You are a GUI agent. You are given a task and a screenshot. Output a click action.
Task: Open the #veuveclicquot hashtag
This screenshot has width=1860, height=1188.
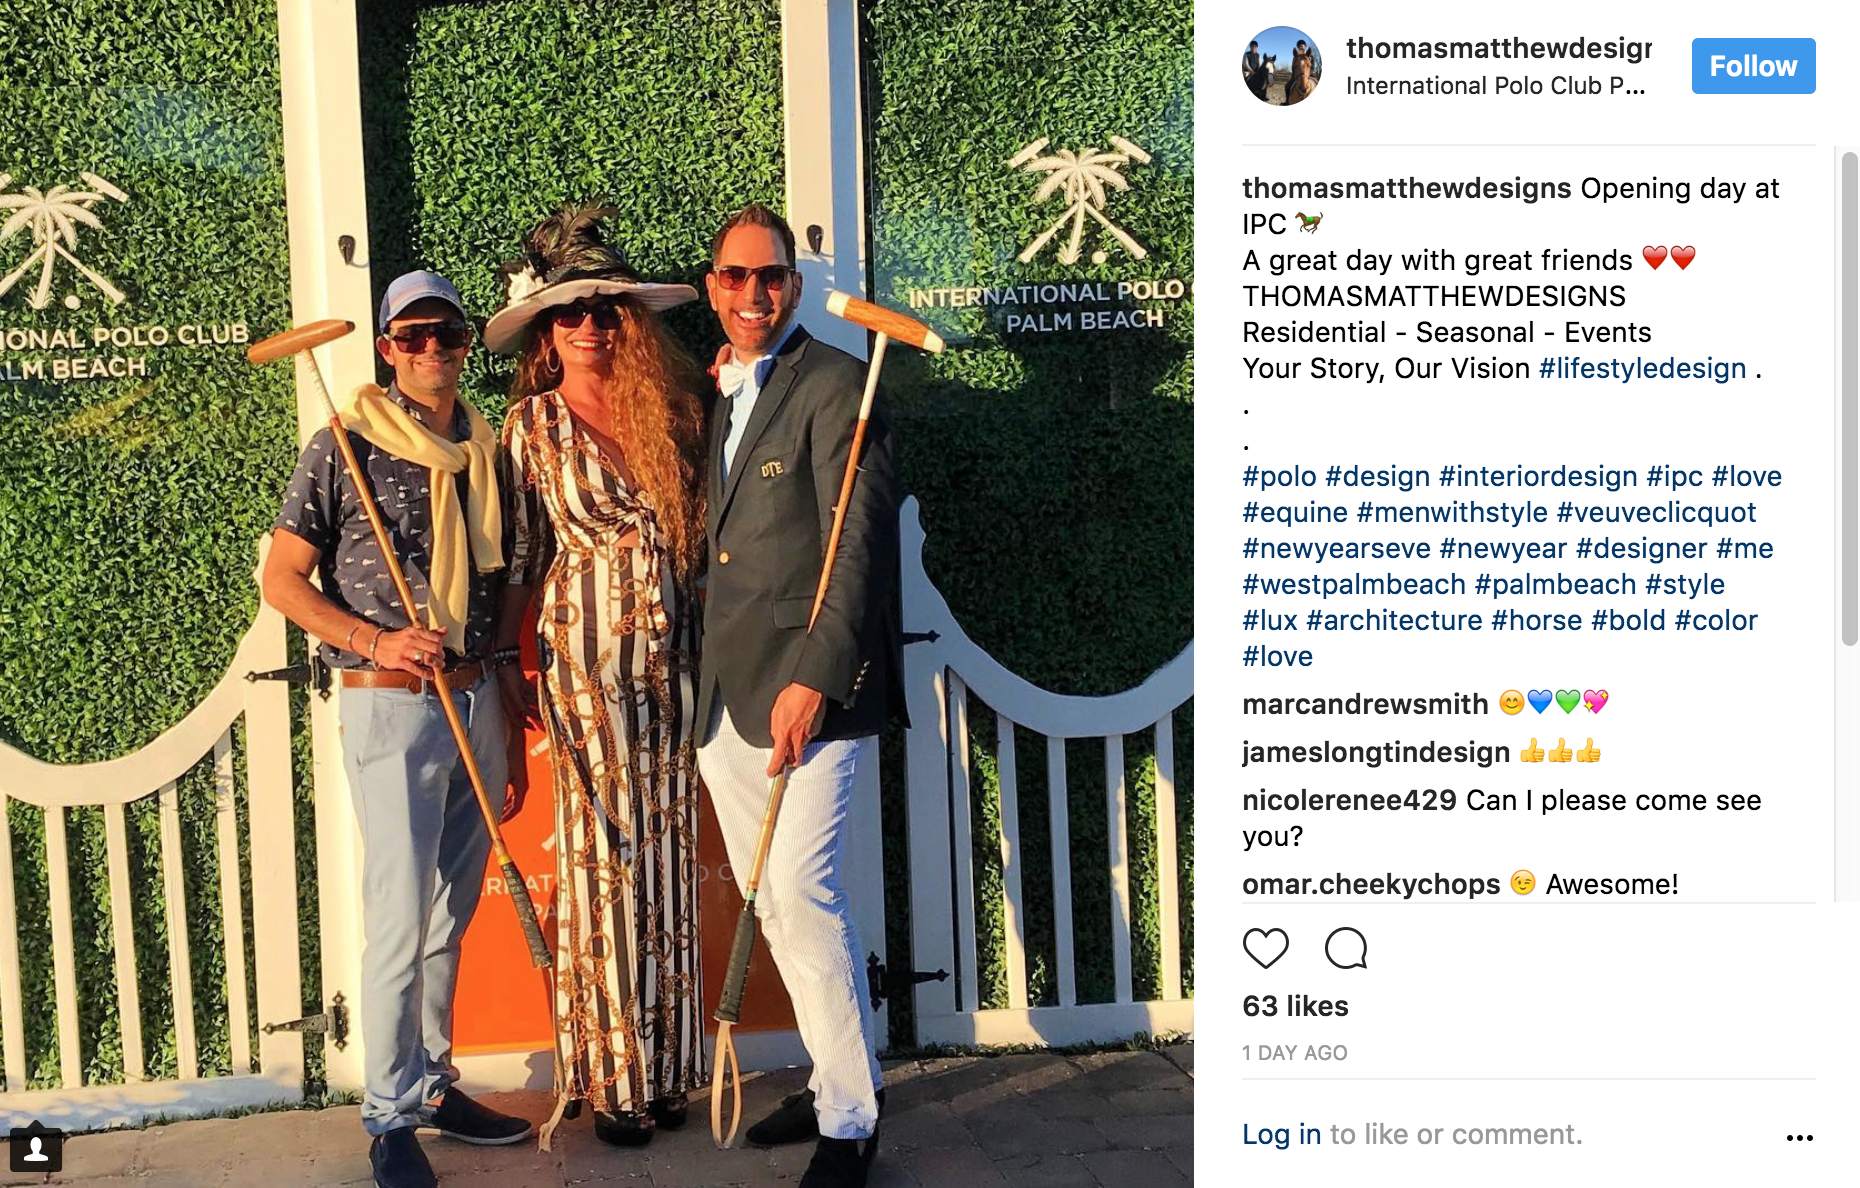[1656, 512]
